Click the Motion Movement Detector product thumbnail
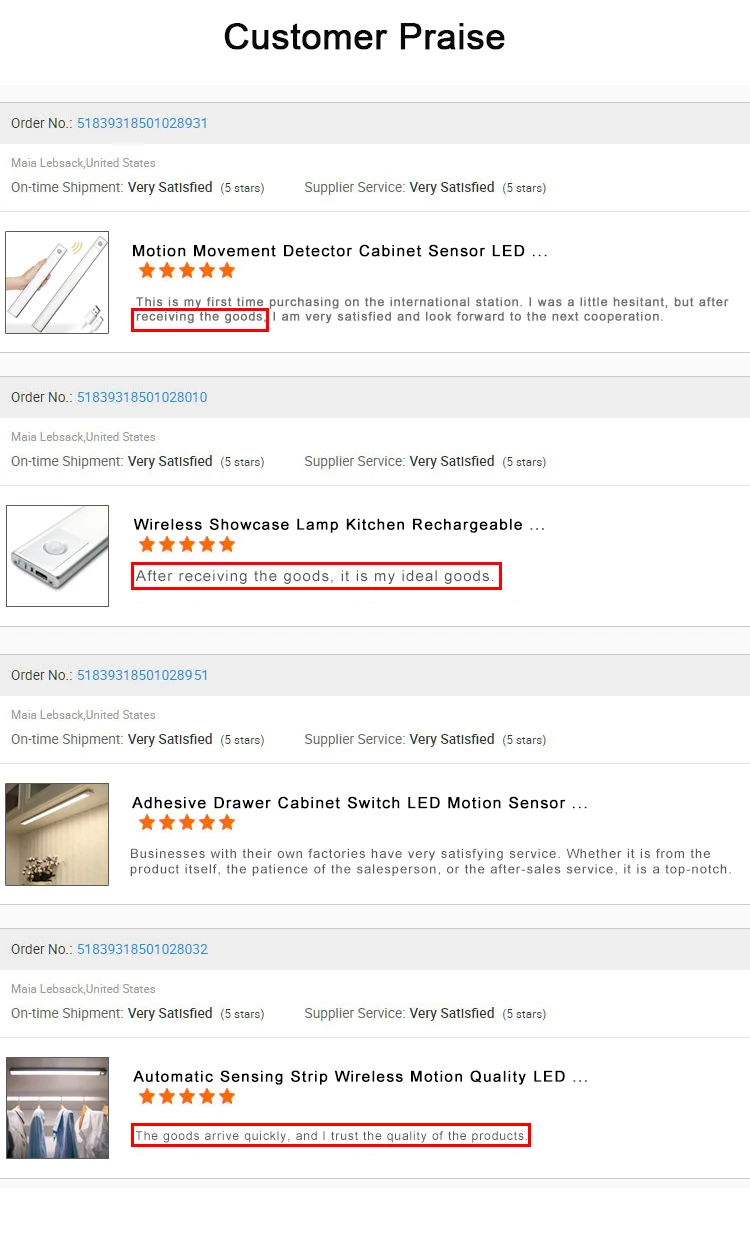750x1253 pixels. point(57,282)
